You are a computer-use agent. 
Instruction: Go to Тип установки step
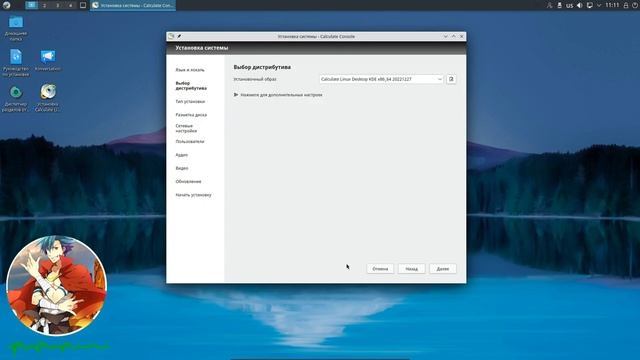point(190,102)
